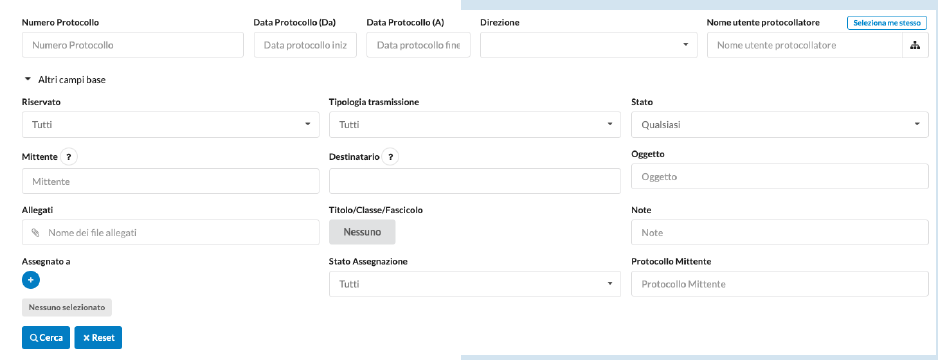Focus the Note input field
The width and height of the screenshot is (938, 360).
(x=779, y=232)
